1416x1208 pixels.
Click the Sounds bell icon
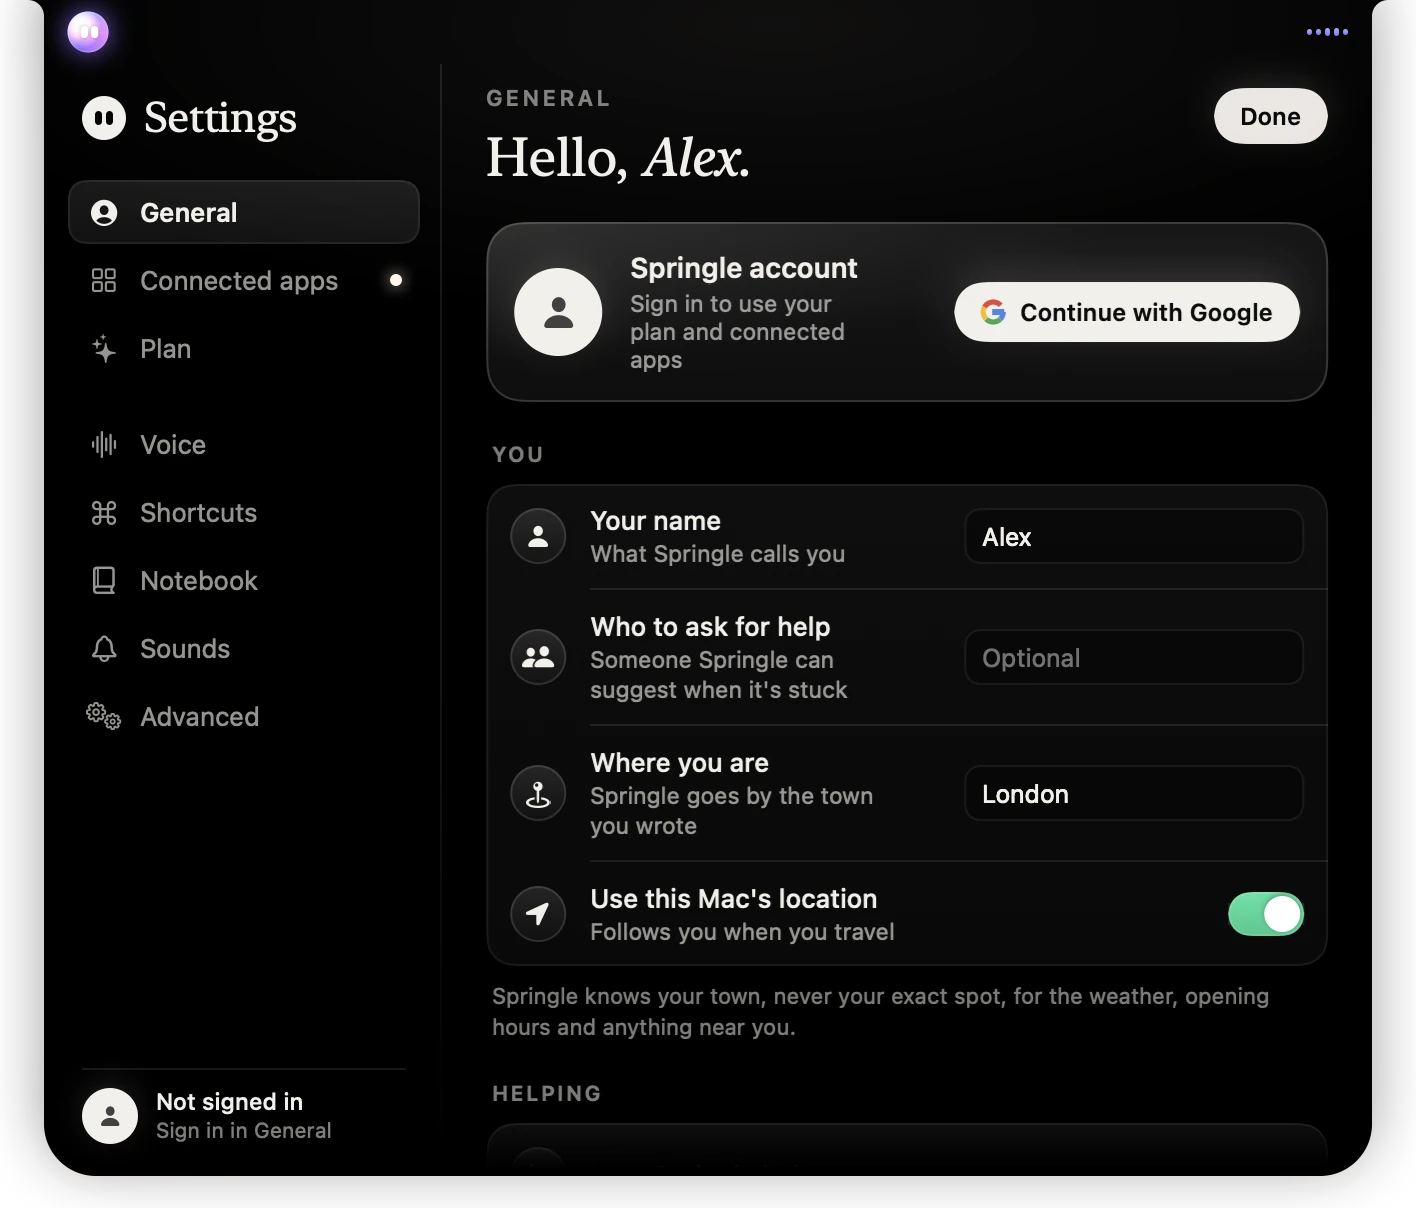[x=104, y=649]
